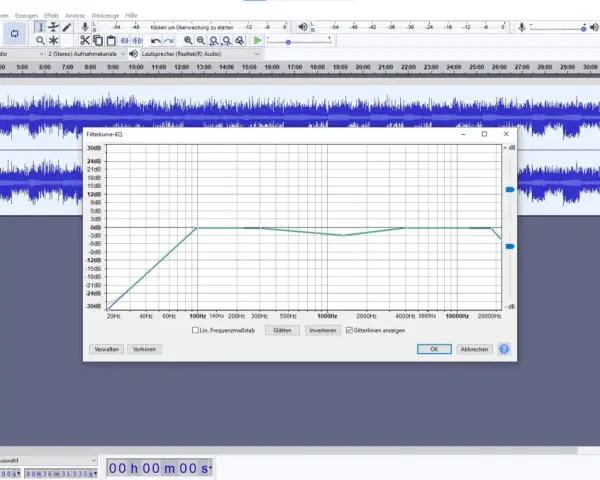Click 15:00 mark on timeline ruler

tap(249, 67)
